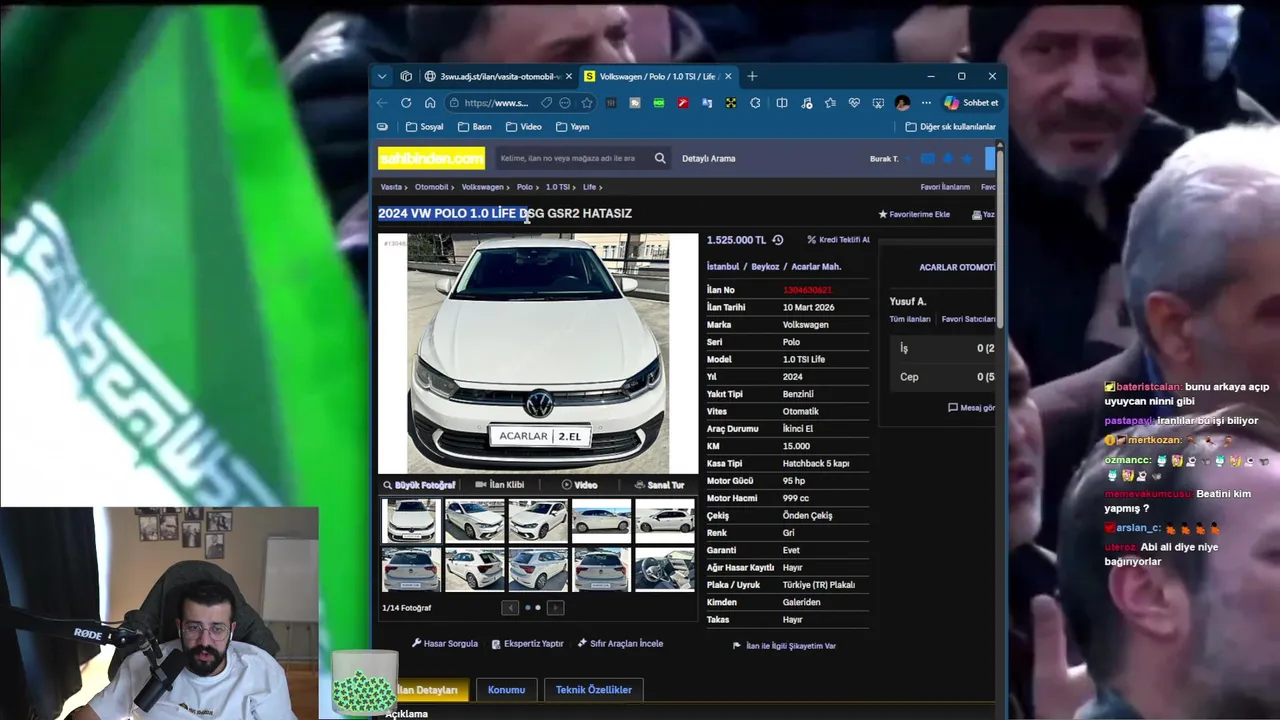The width and height of the screenshot is (1280, 720).
Task: Open the main car front photo
Action: coord(538,353)
